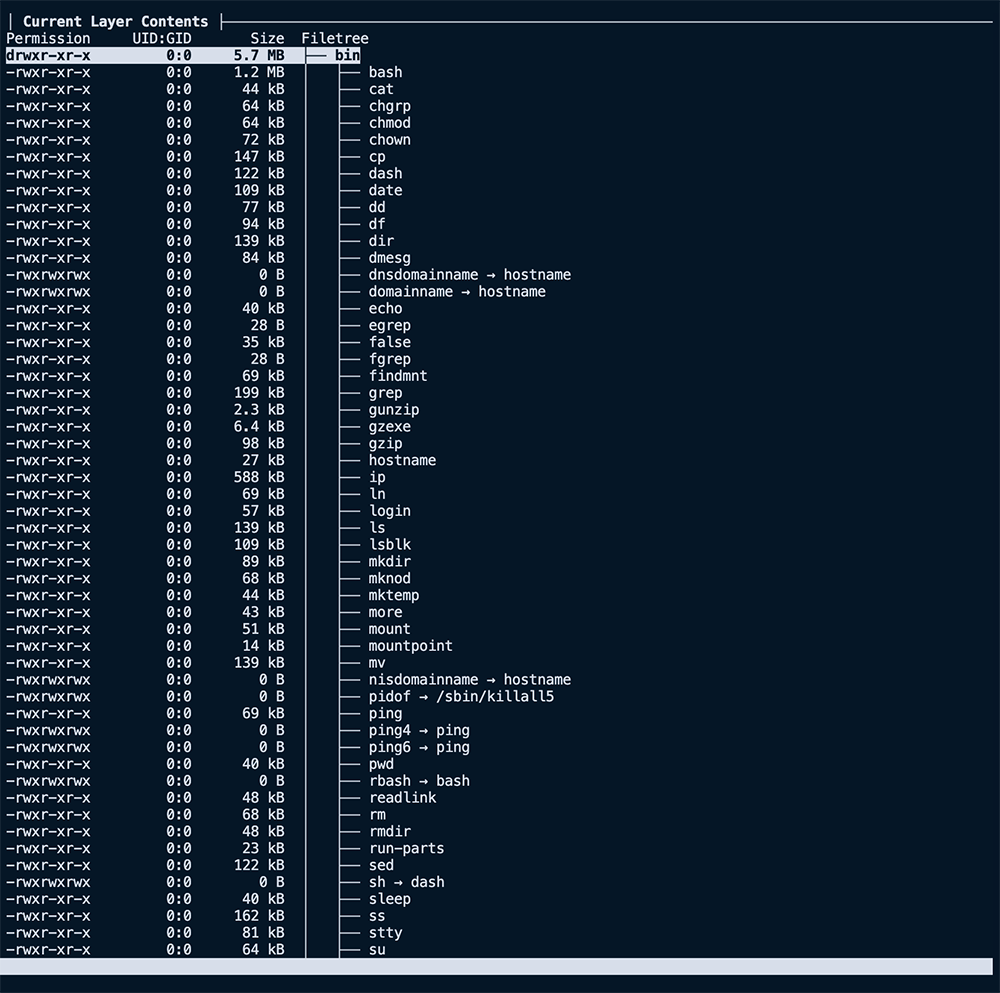Collapse the bin directory tree node

pyautogui.click(x=347, y=56)
